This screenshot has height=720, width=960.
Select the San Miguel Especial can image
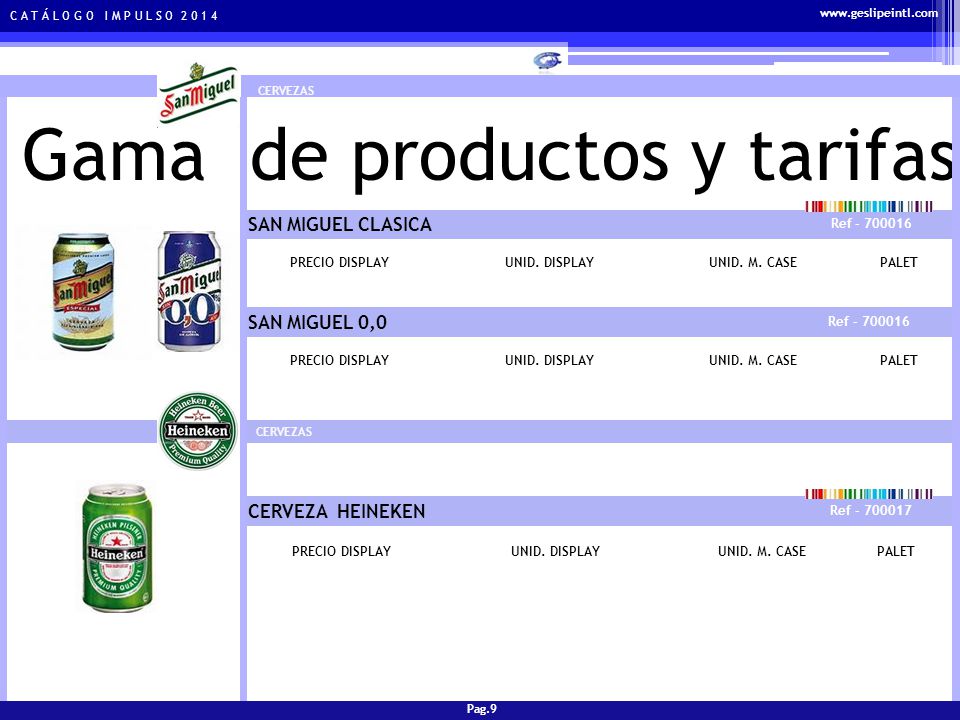point(83,291)
